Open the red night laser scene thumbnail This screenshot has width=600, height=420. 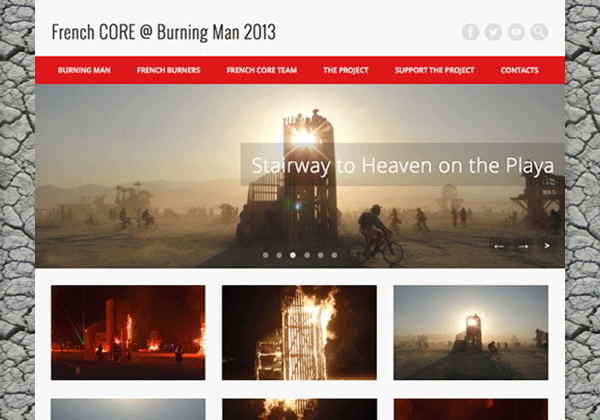pos(128,332)
